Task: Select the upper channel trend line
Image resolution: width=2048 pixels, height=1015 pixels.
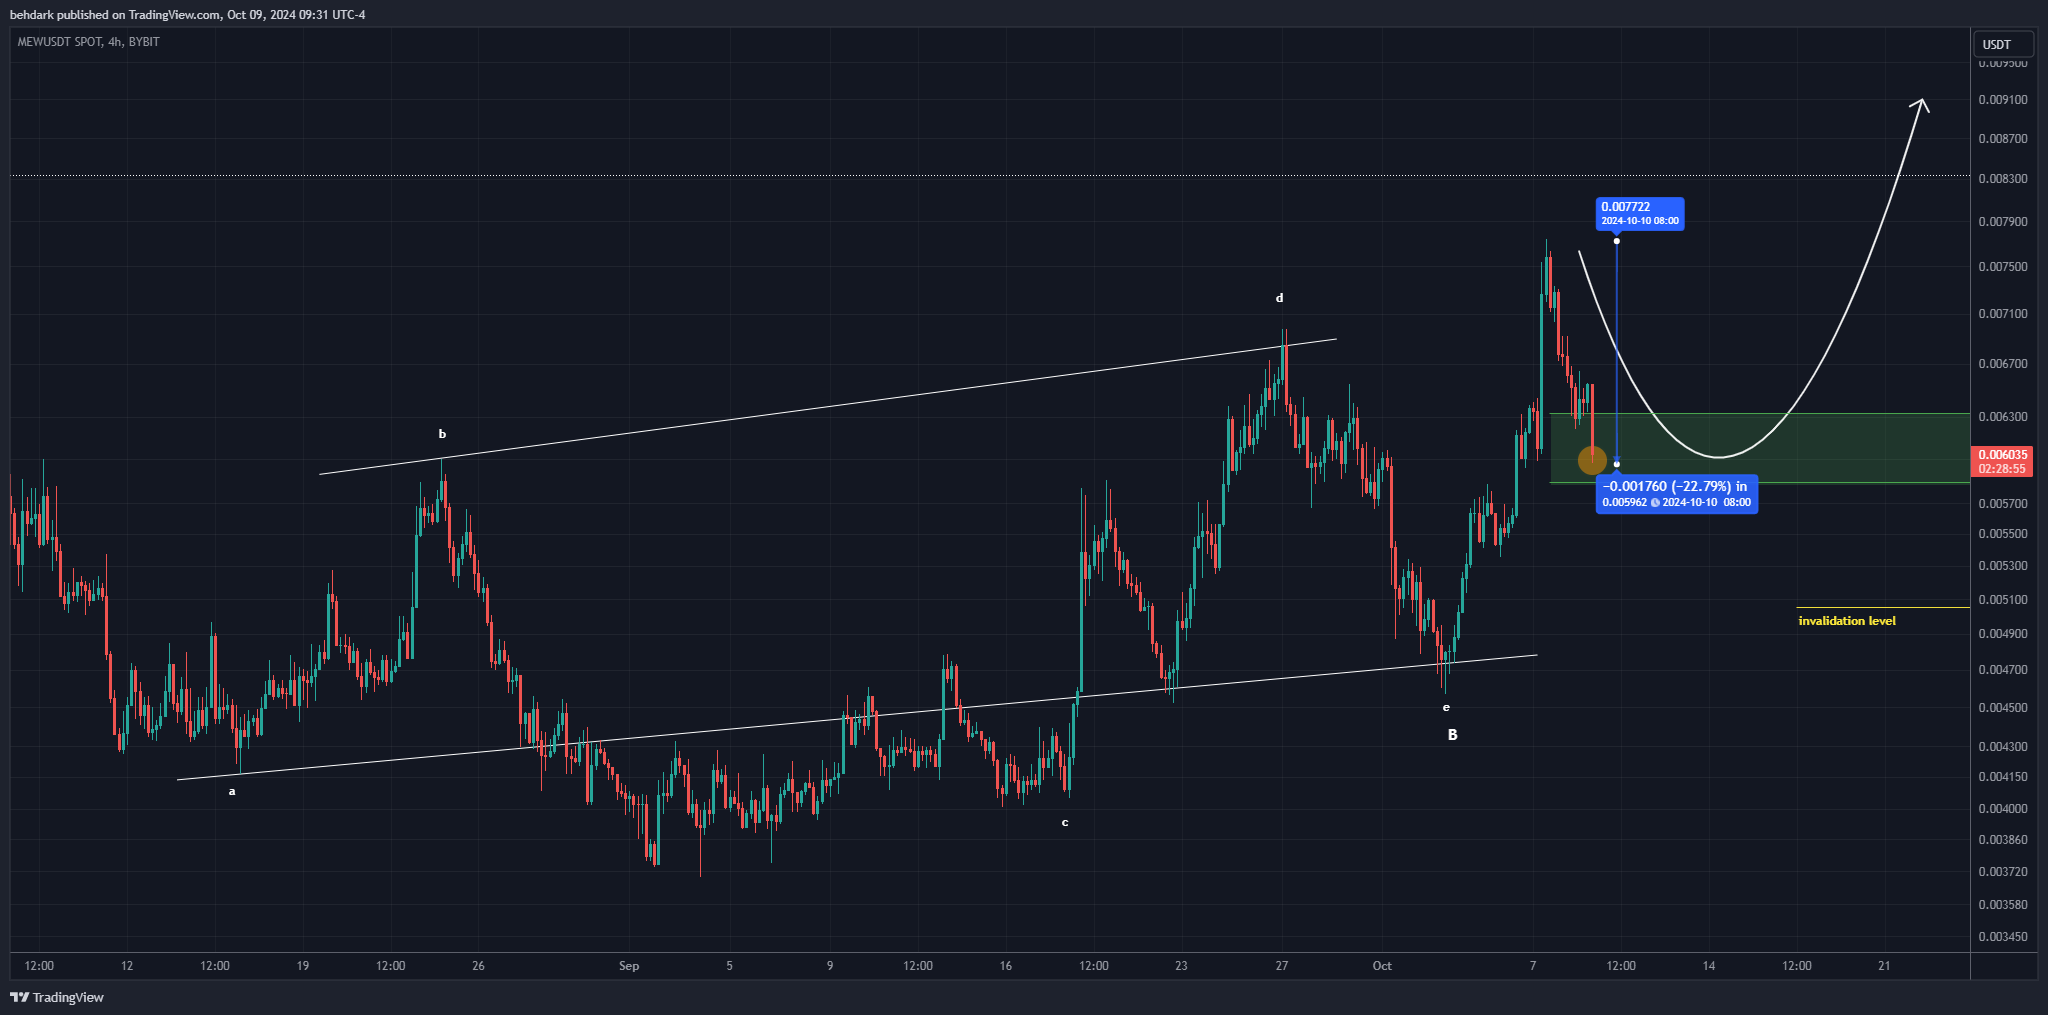Action: [x=828, y=406]
